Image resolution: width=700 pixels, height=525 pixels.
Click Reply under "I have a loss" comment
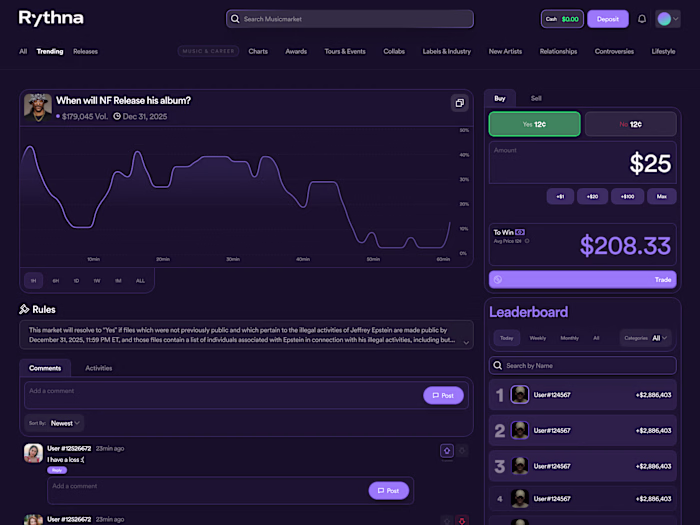click(57, 470)
